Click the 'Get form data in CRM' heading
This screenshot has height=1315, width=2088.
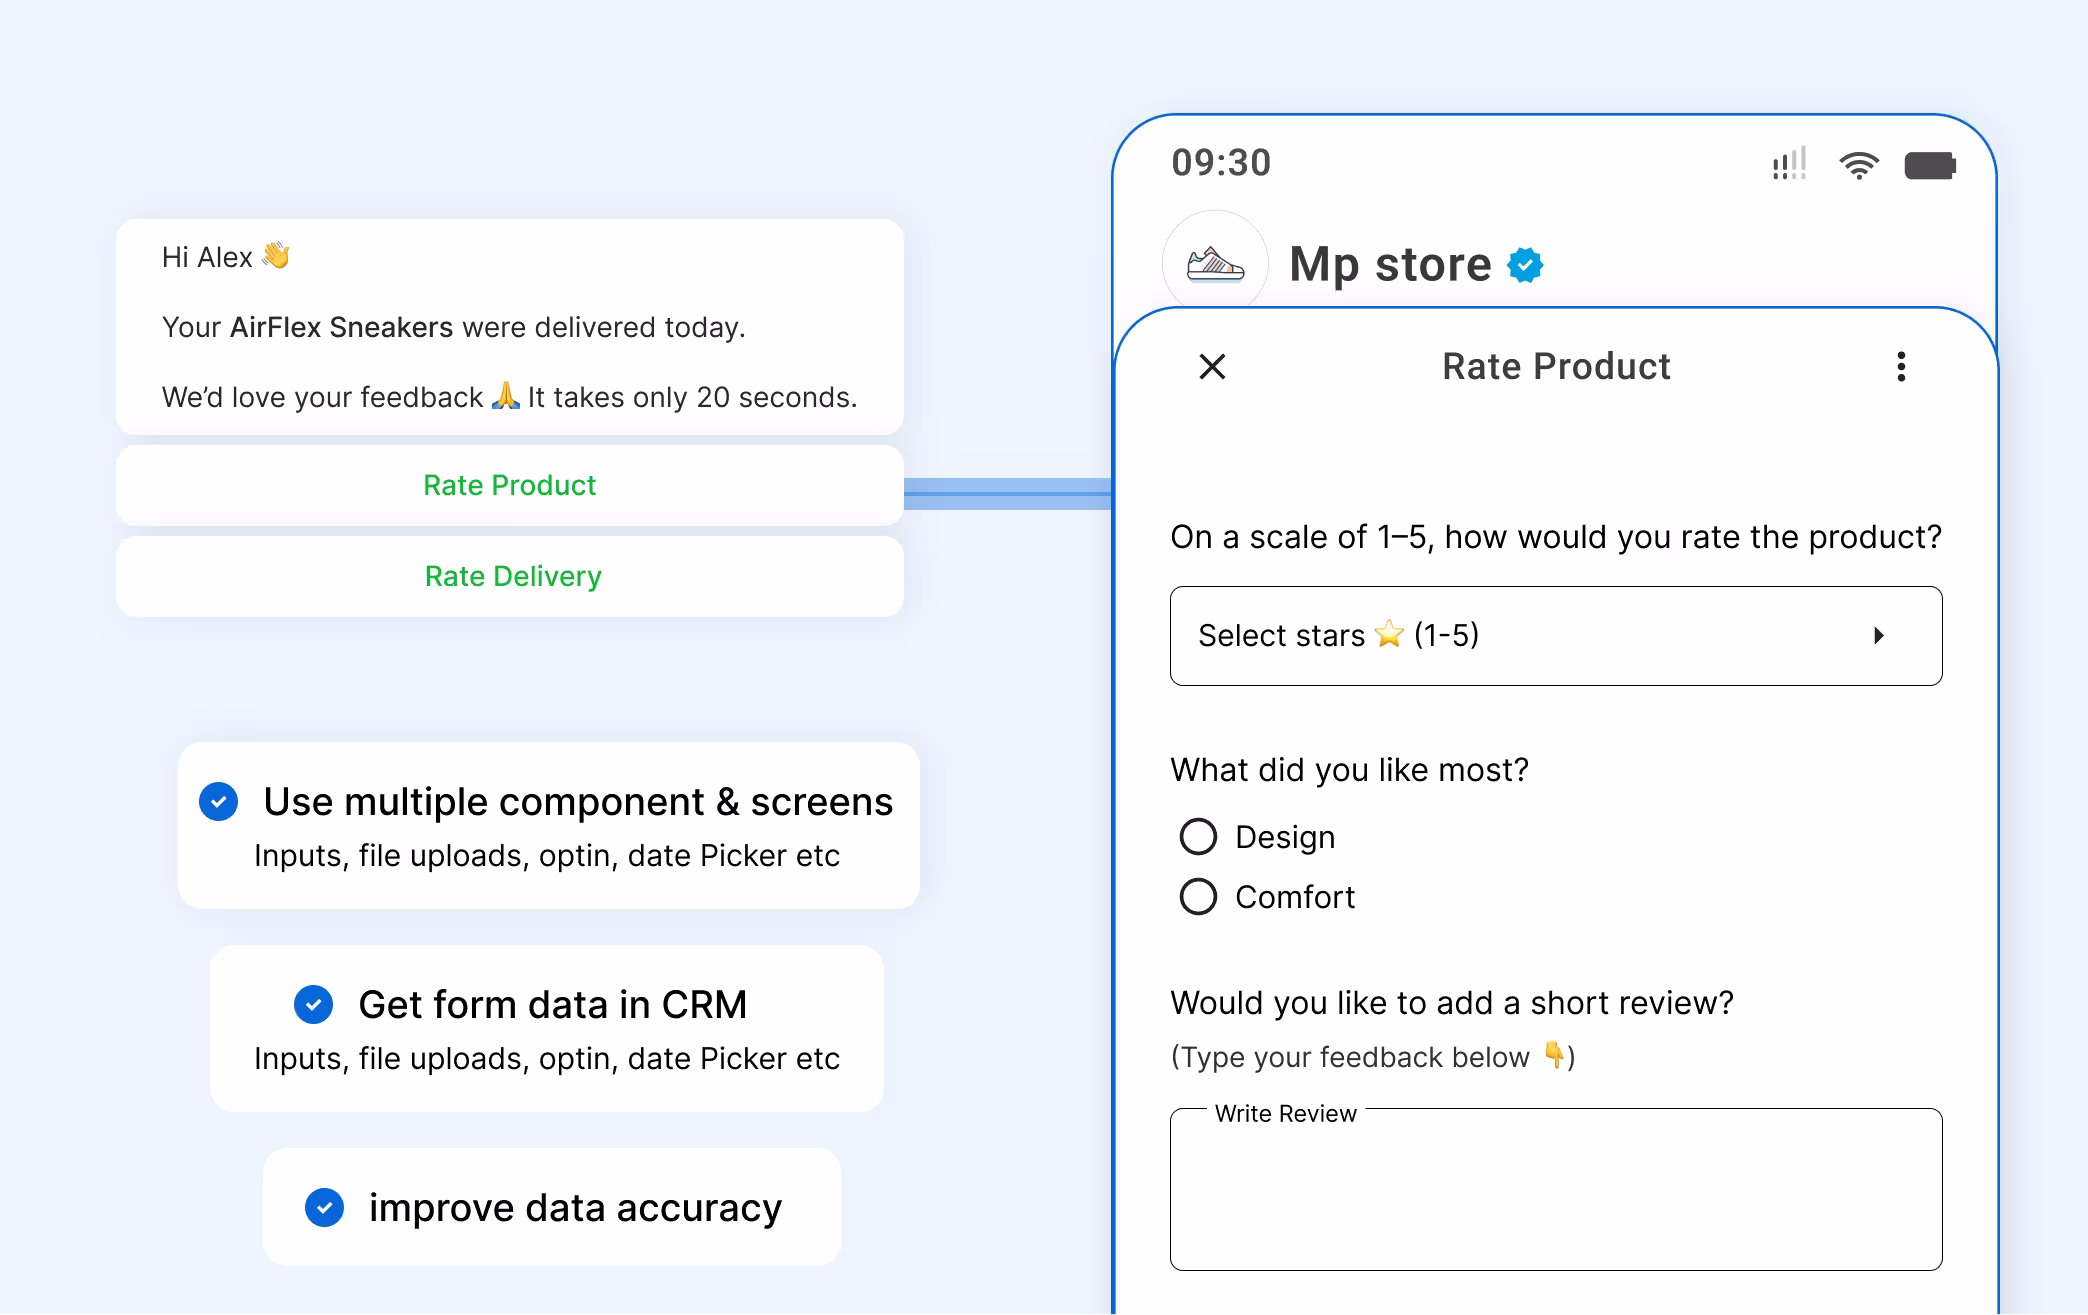pyautogui.click(x=553, y=1004)
